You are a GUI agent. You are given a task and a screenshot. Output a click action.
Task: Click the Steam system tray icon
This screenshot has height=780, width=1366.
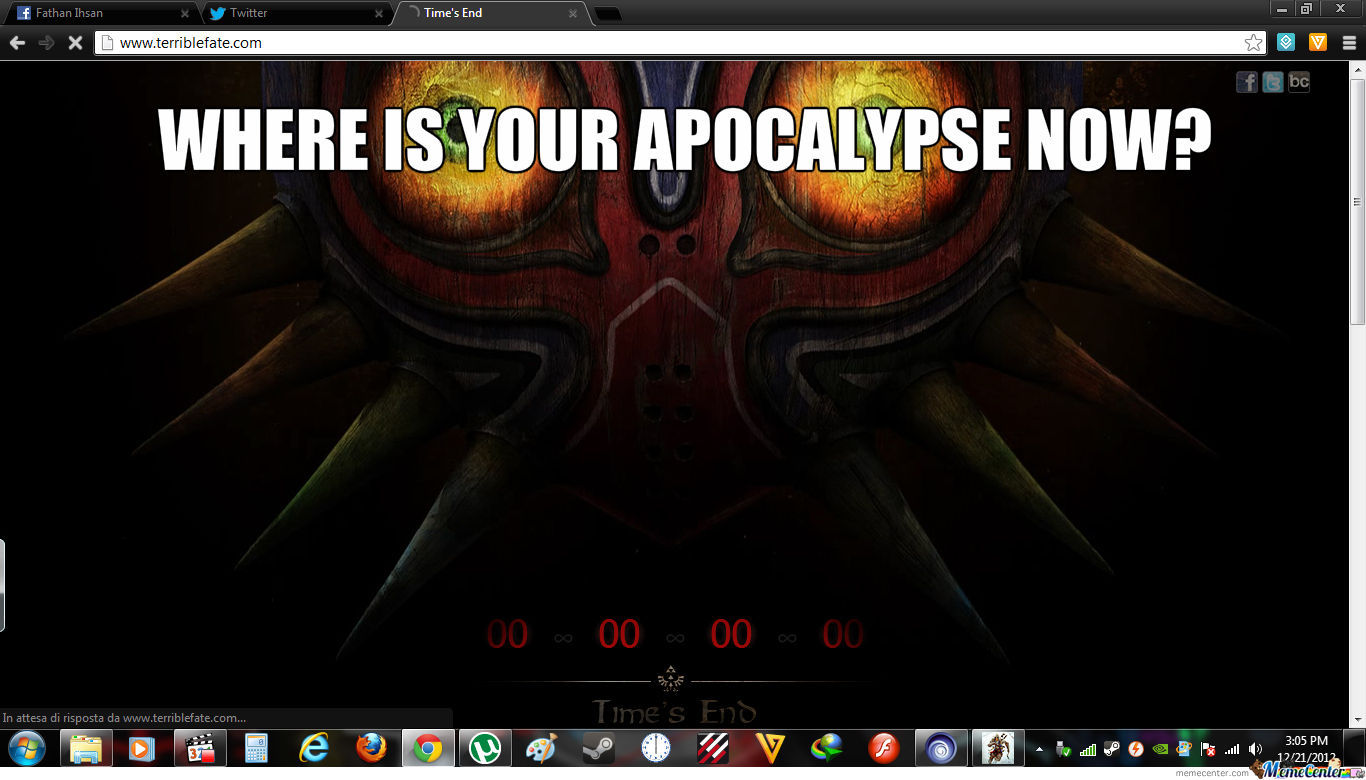(x=1112, y=749)
